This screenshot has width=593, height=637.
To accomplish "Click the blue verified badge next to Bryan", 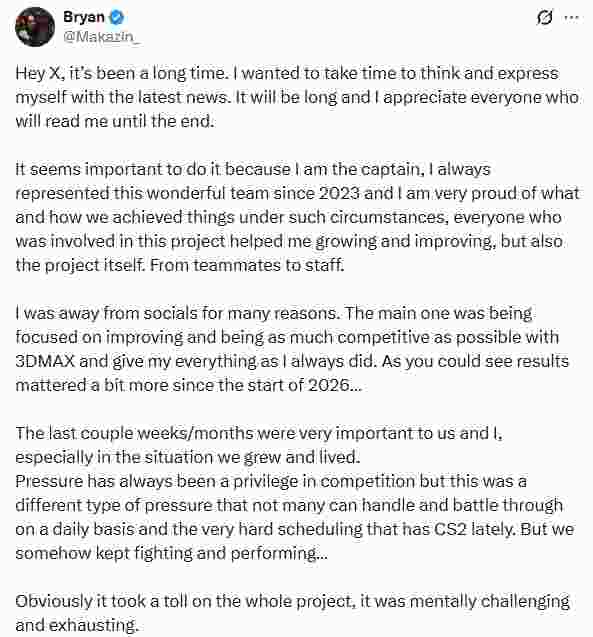I will [x=117, y=17].
